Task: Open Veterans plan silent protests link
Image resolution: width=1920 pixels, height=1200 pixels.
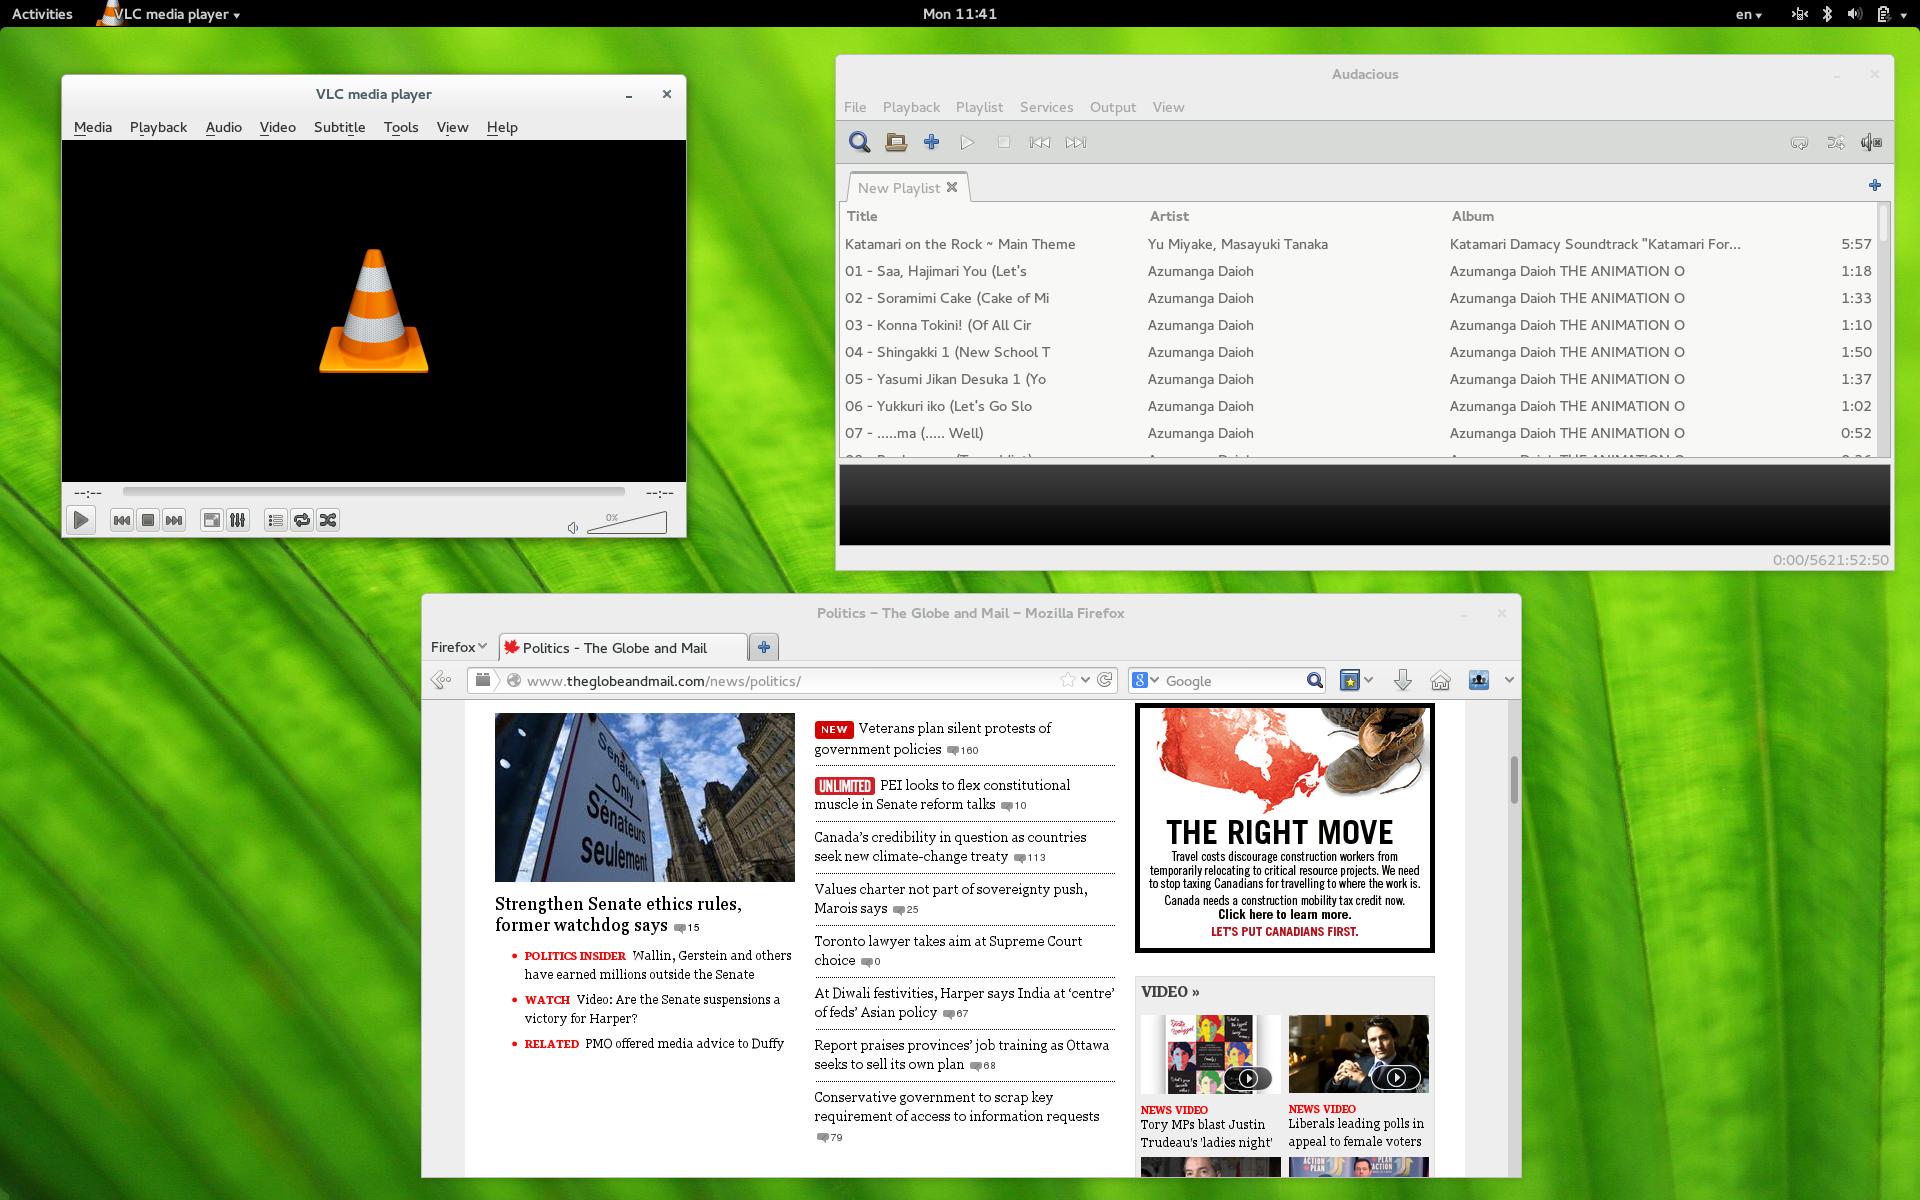Action: (x=932, y=738)
